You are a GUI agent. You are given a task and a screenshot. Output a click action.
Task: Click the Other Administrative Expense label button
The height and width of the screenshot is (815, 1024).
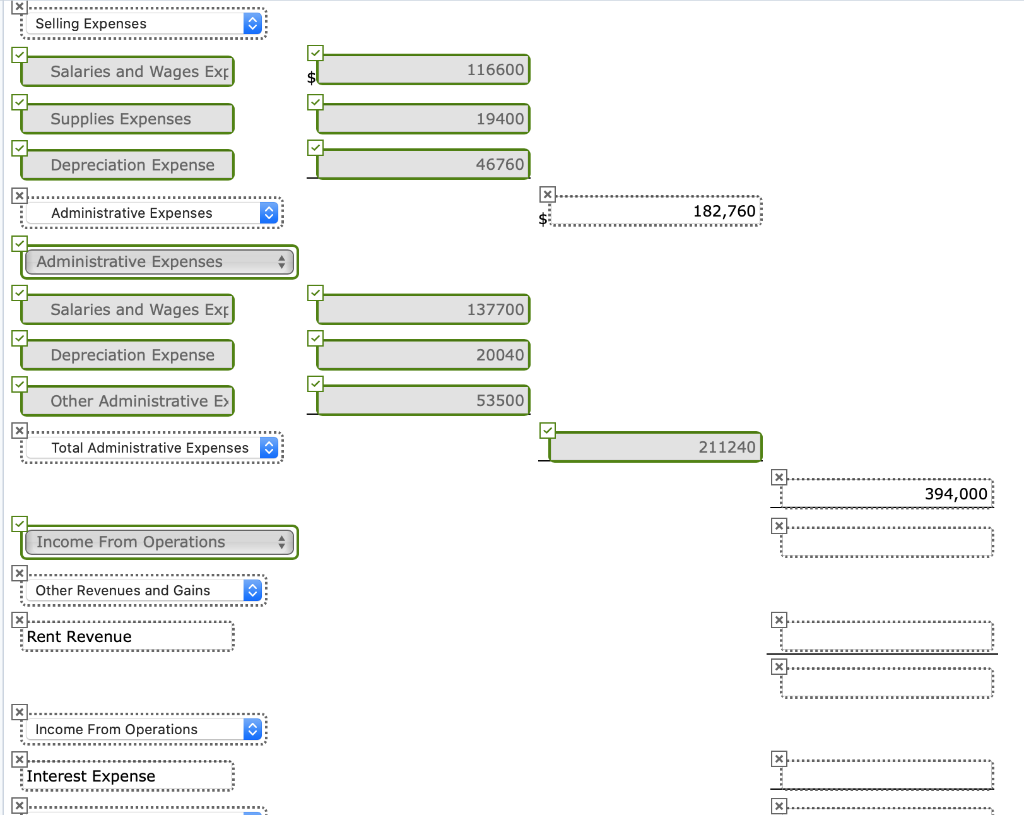(x=127, y=400)
